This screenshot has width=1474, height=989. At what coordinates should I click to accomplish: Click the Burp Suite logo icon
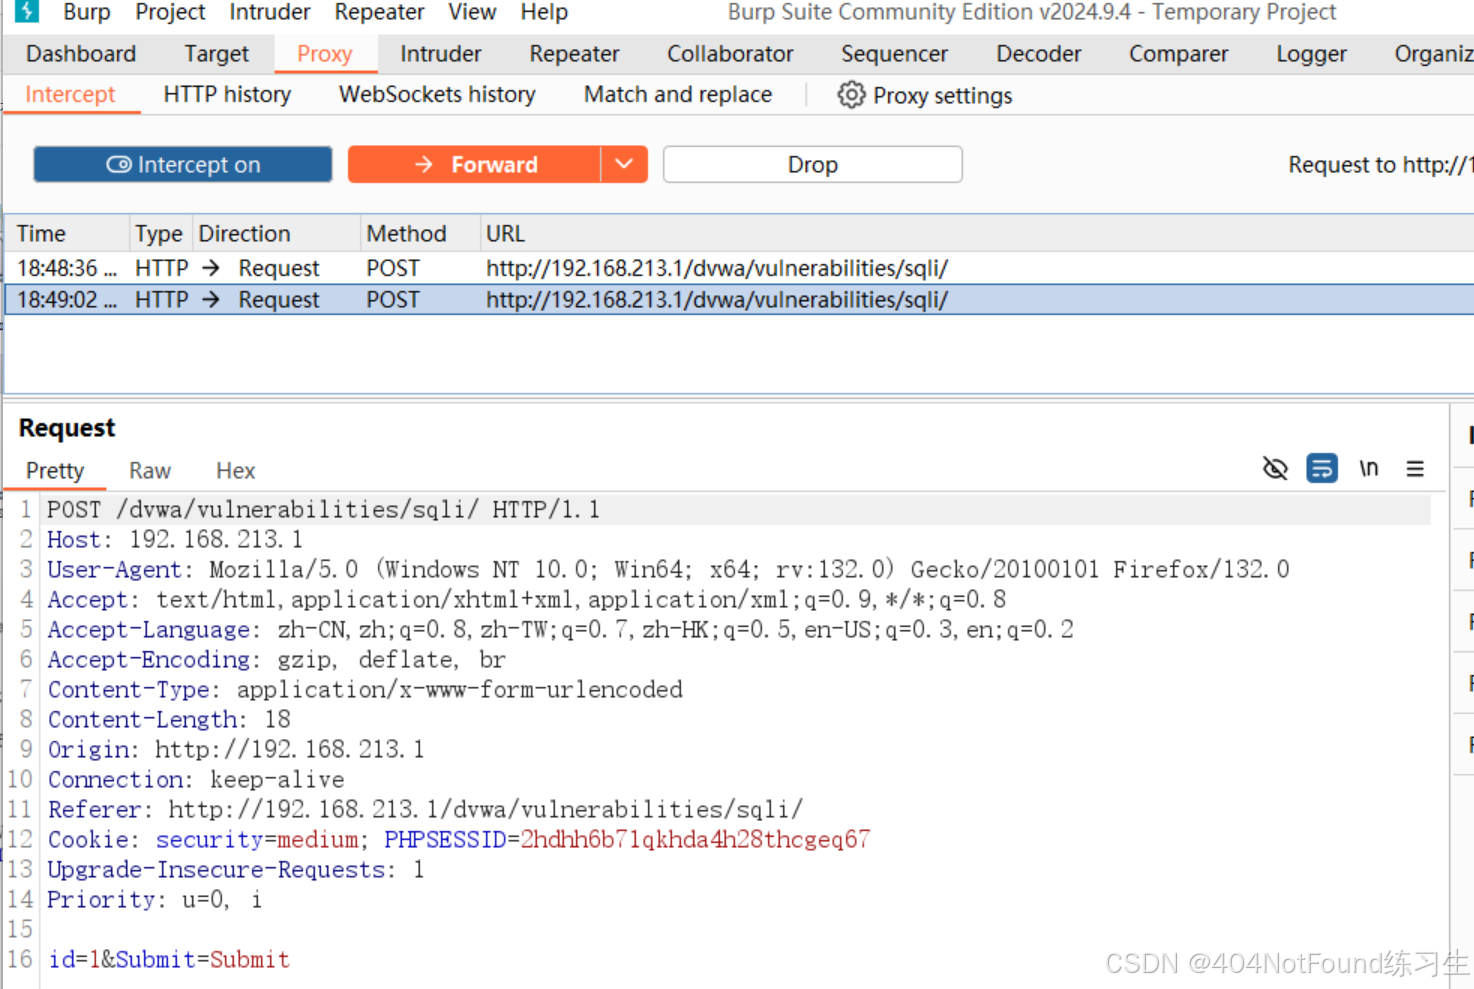[26, 11]
